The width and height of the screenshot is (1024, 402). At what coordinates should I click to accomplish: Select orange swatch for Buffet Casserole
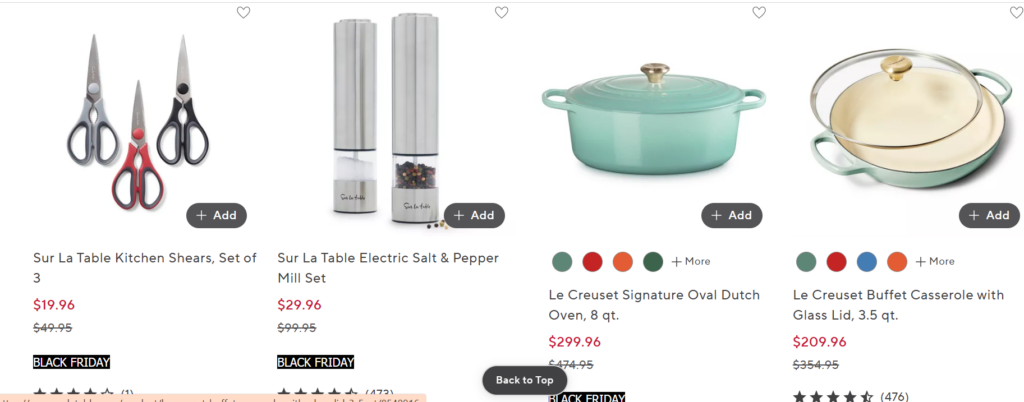[897, 262]
